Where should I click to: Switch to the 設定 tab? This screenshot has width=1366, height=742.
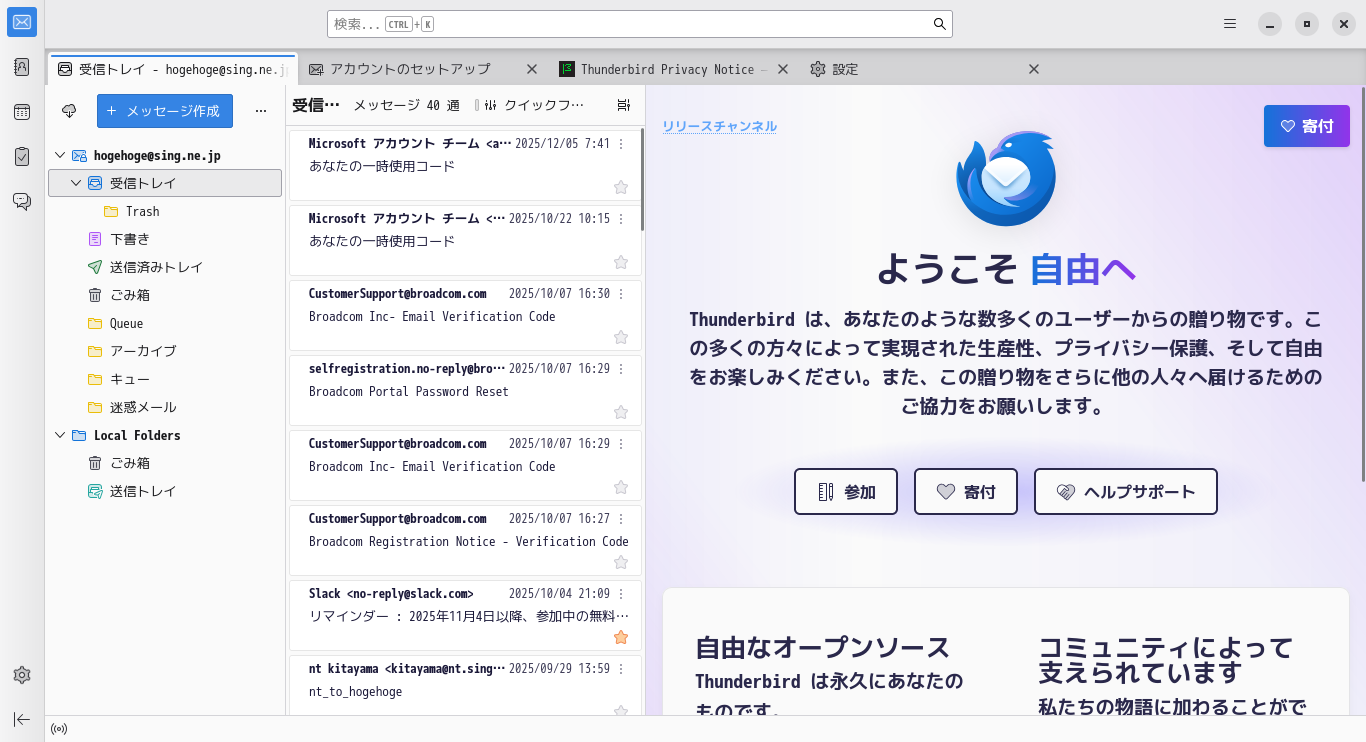924,69
